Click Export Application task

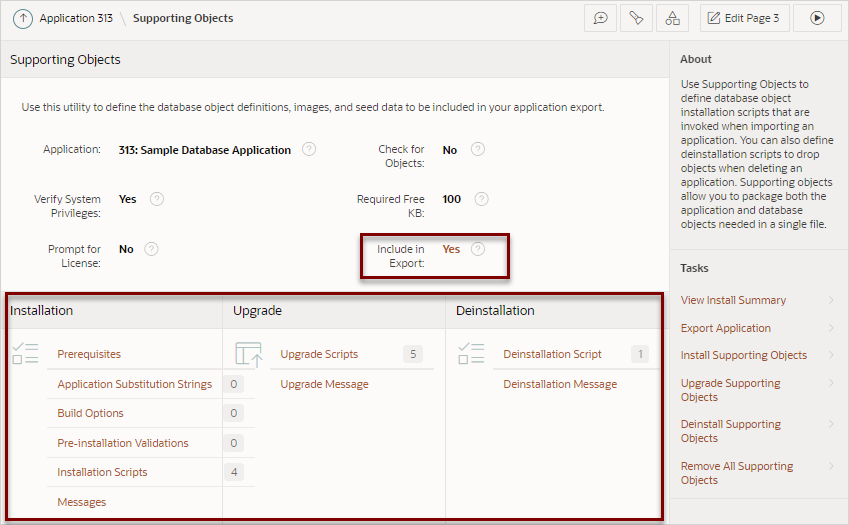tap(726, 328)
